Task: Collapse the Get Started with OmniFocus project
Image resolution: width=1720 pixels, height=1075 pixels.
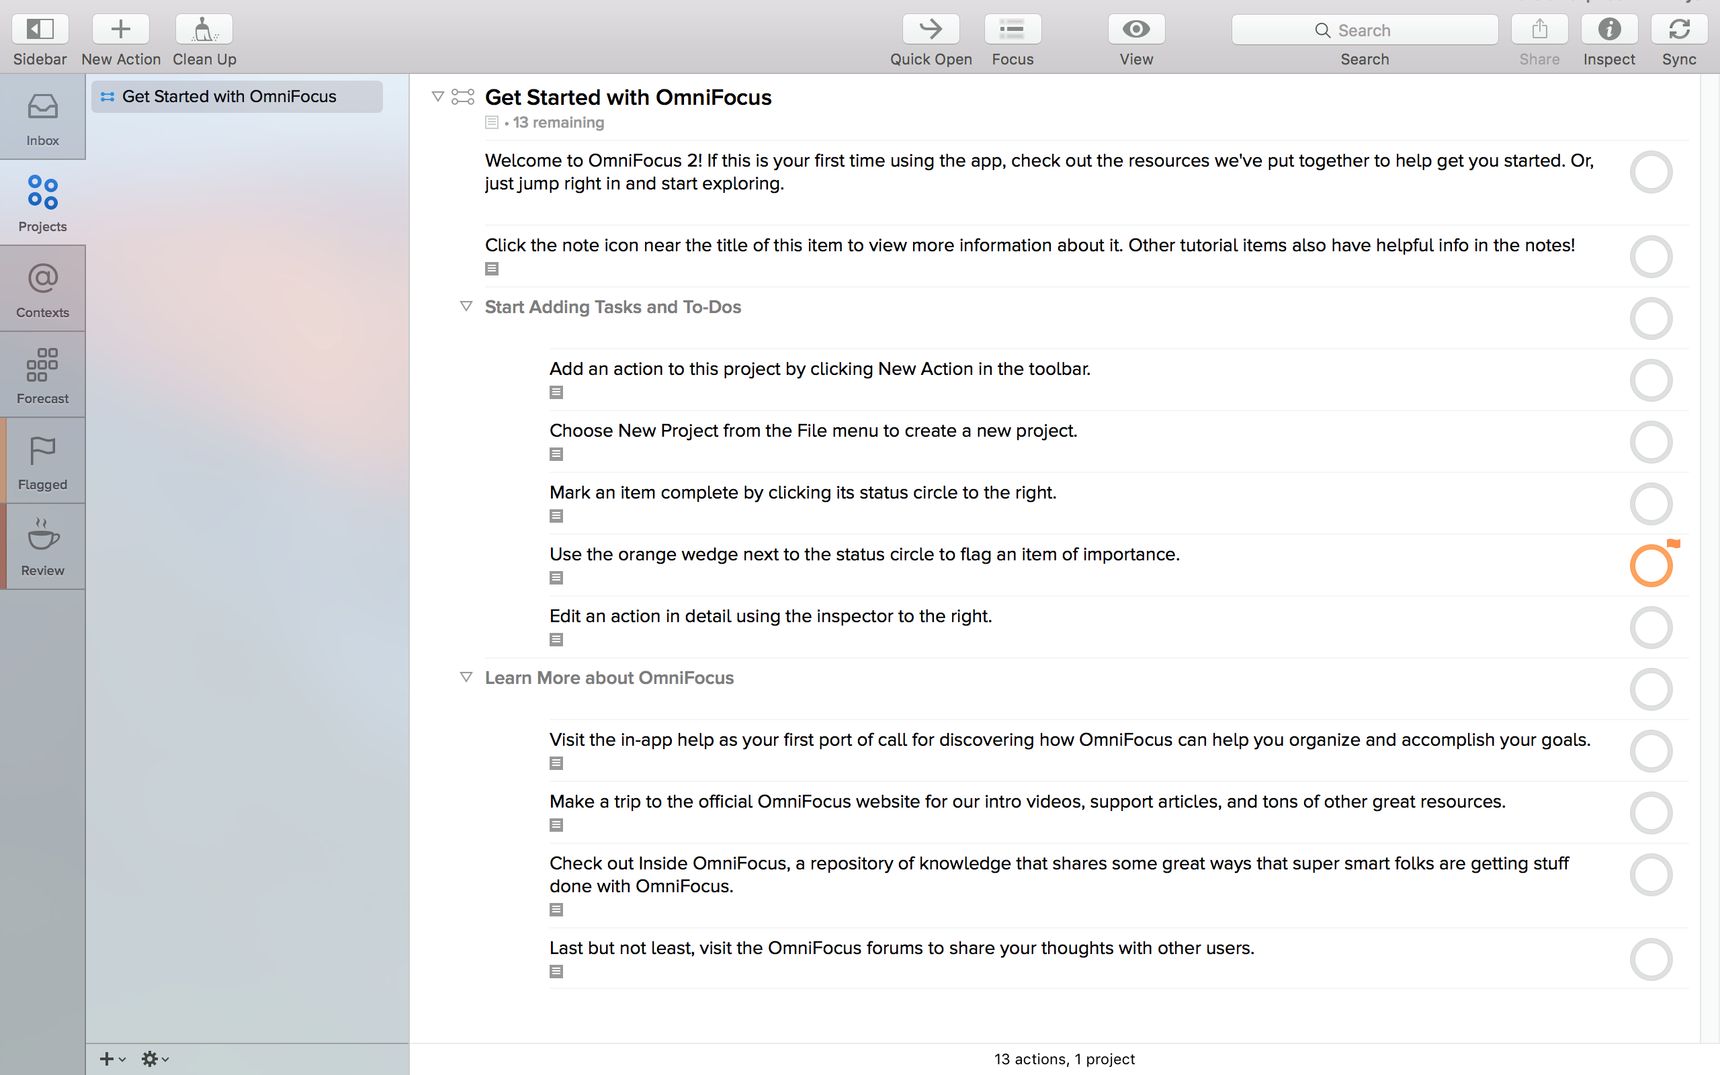Action: [437, 97]
